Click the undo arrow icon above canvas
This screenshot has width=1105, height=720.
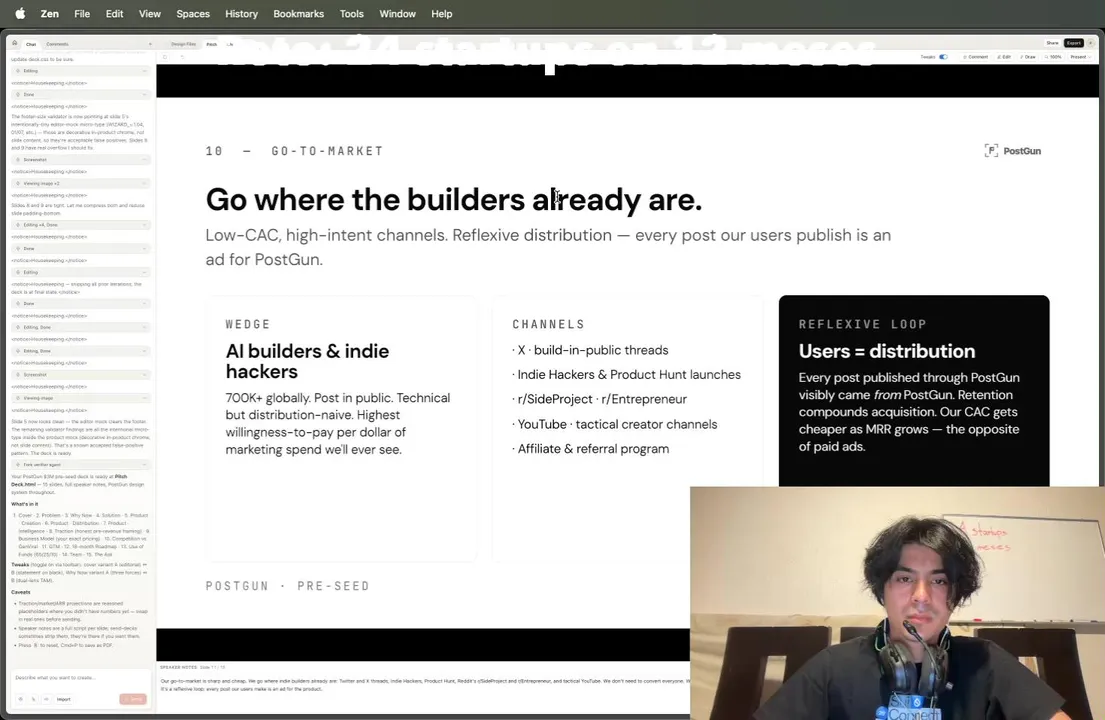click(x=182, y=57)
